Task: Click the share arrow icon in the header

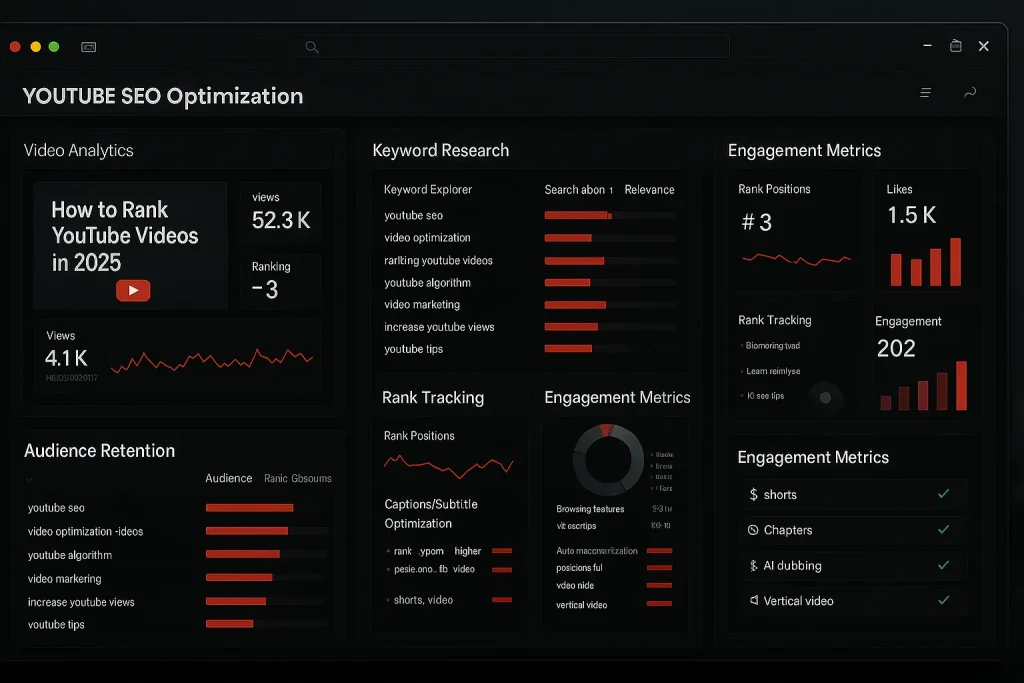Action: [x=969, y=92]
